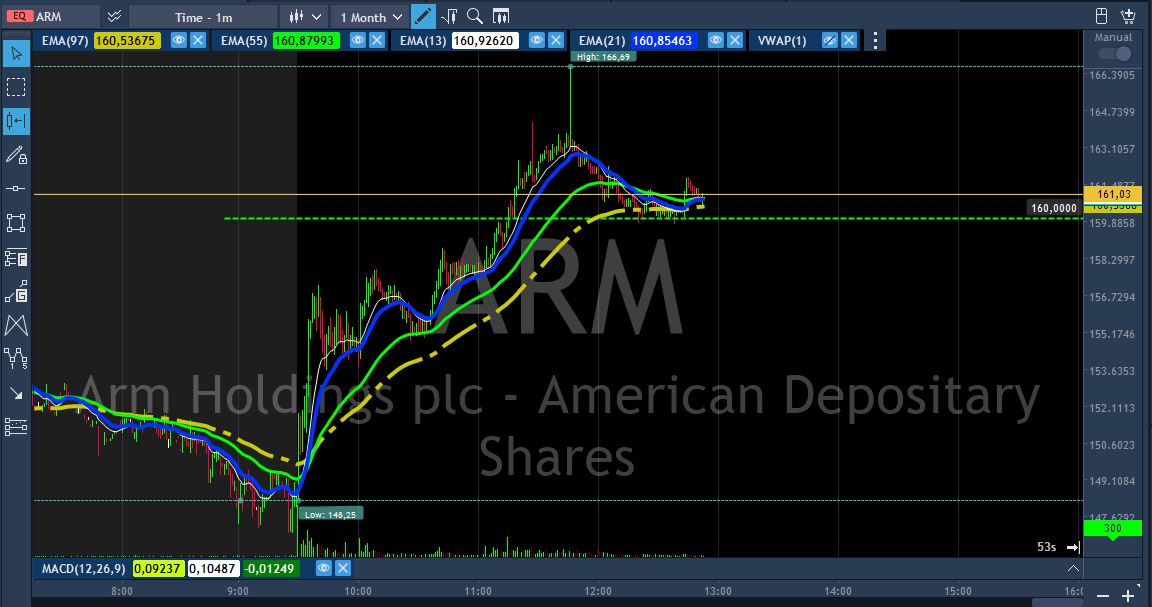Viewport: 1152px width, 607px height.
Task: Select the horizontal line drawing tool
Action: click(16, 189)
